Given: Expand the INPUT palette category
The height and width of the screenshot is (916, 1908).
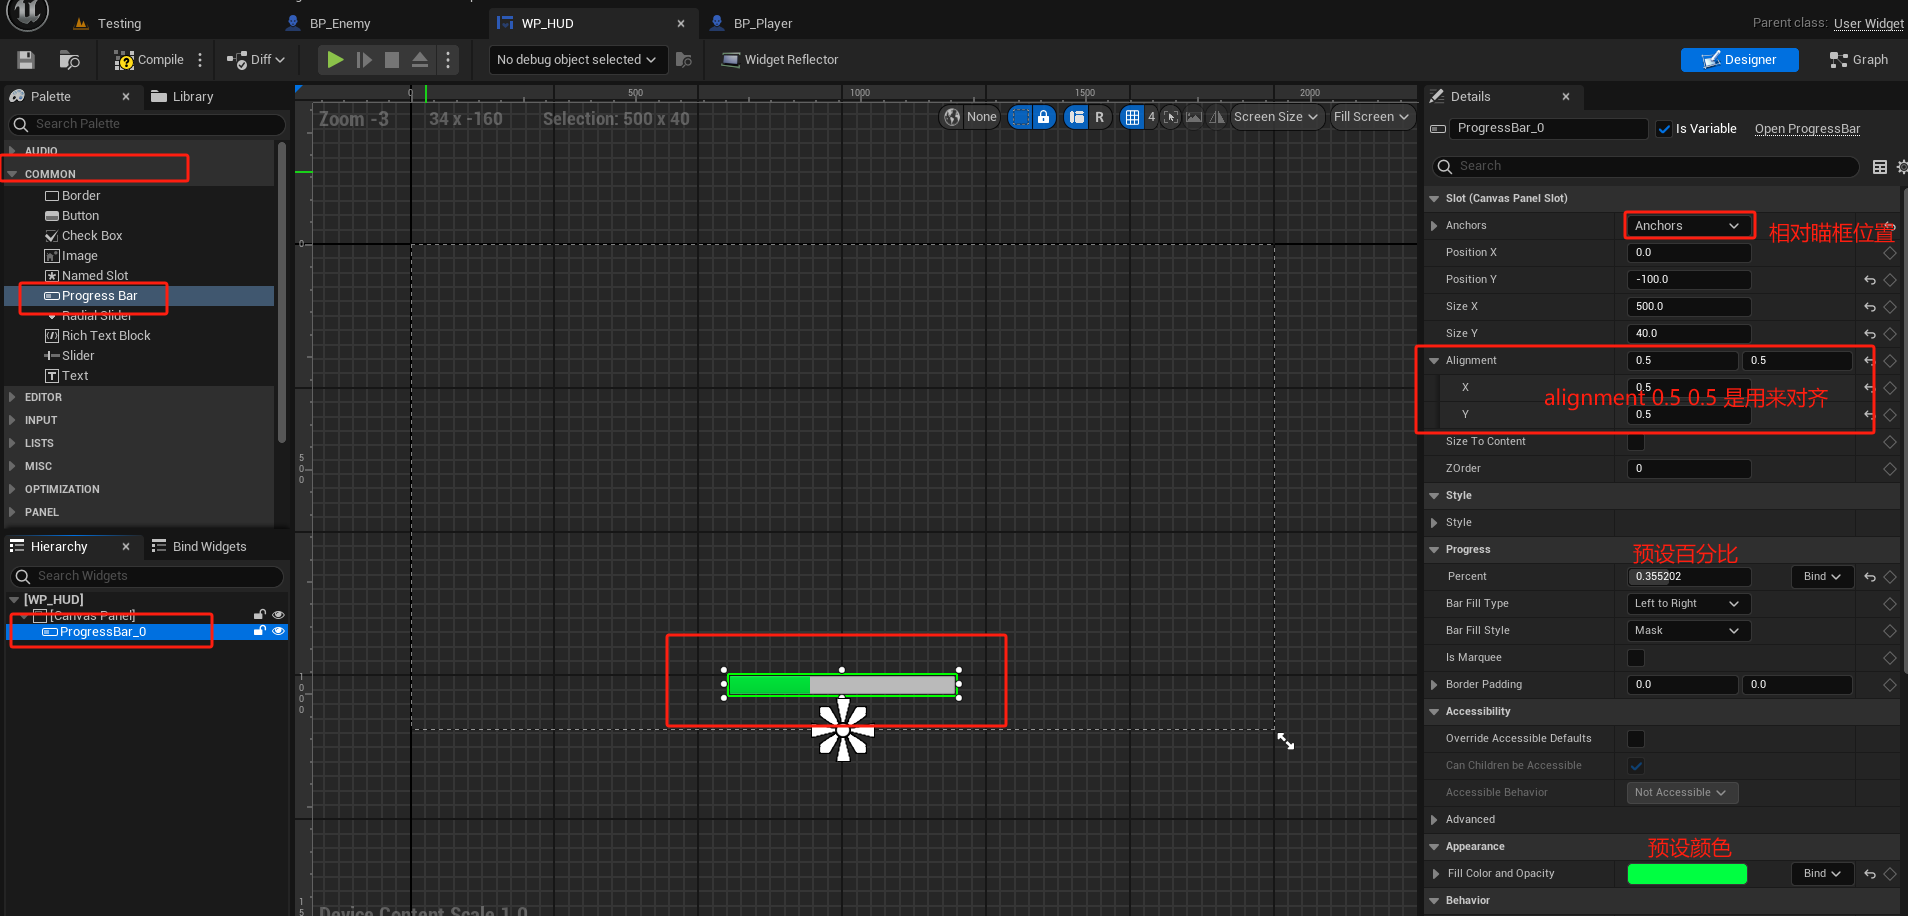Looking at the screenshot, I should [x=13, y=420].
